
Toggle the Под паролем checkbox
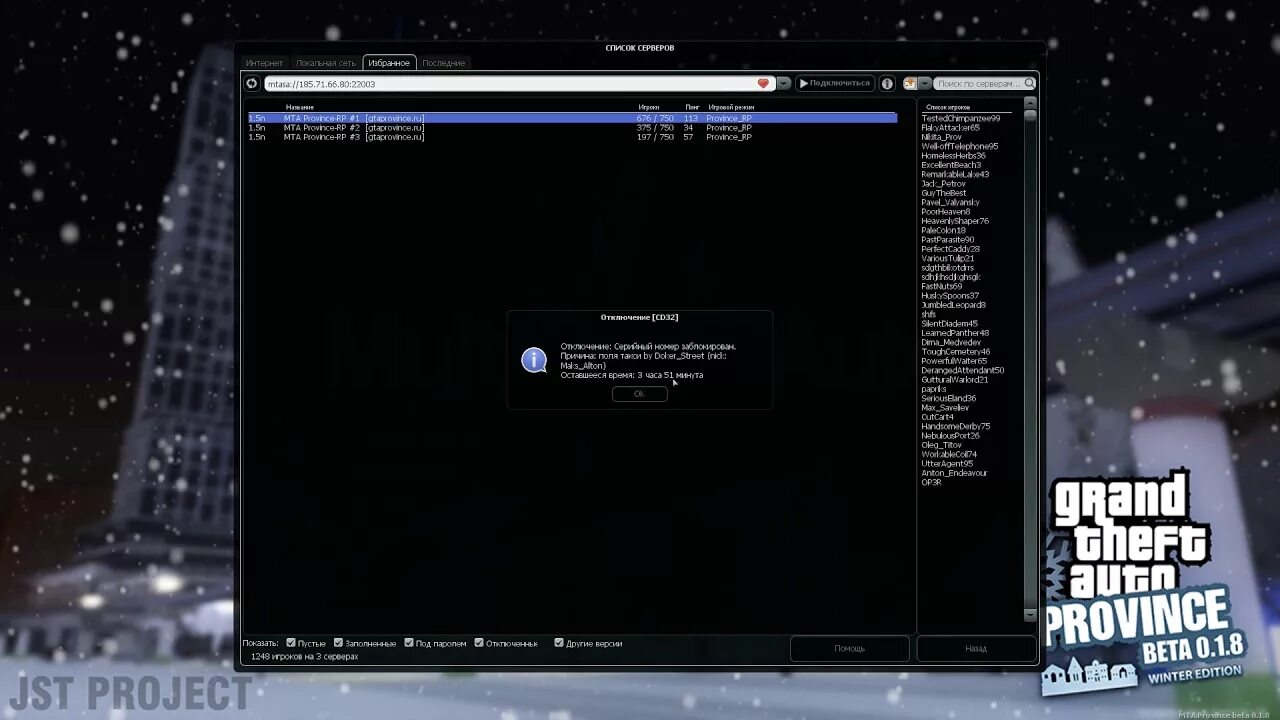tap(409, 643)
